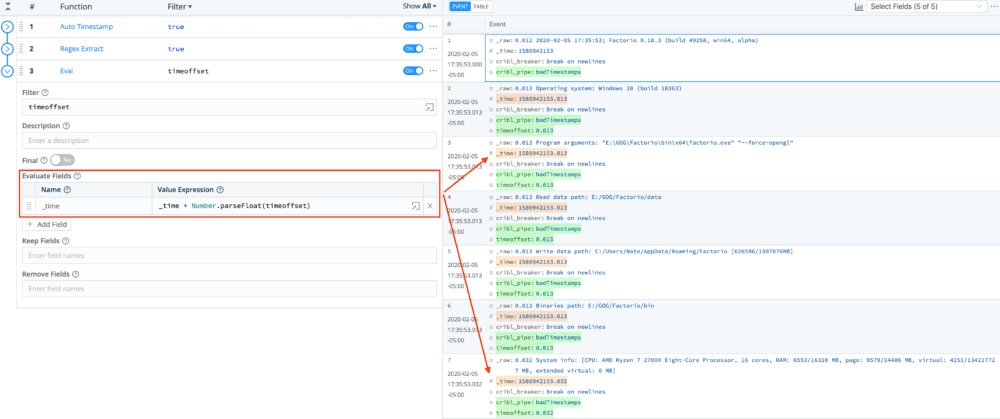Click the collapse-all functions icon in header
This screenshot has height=419, width=1000.
point(7,6)
